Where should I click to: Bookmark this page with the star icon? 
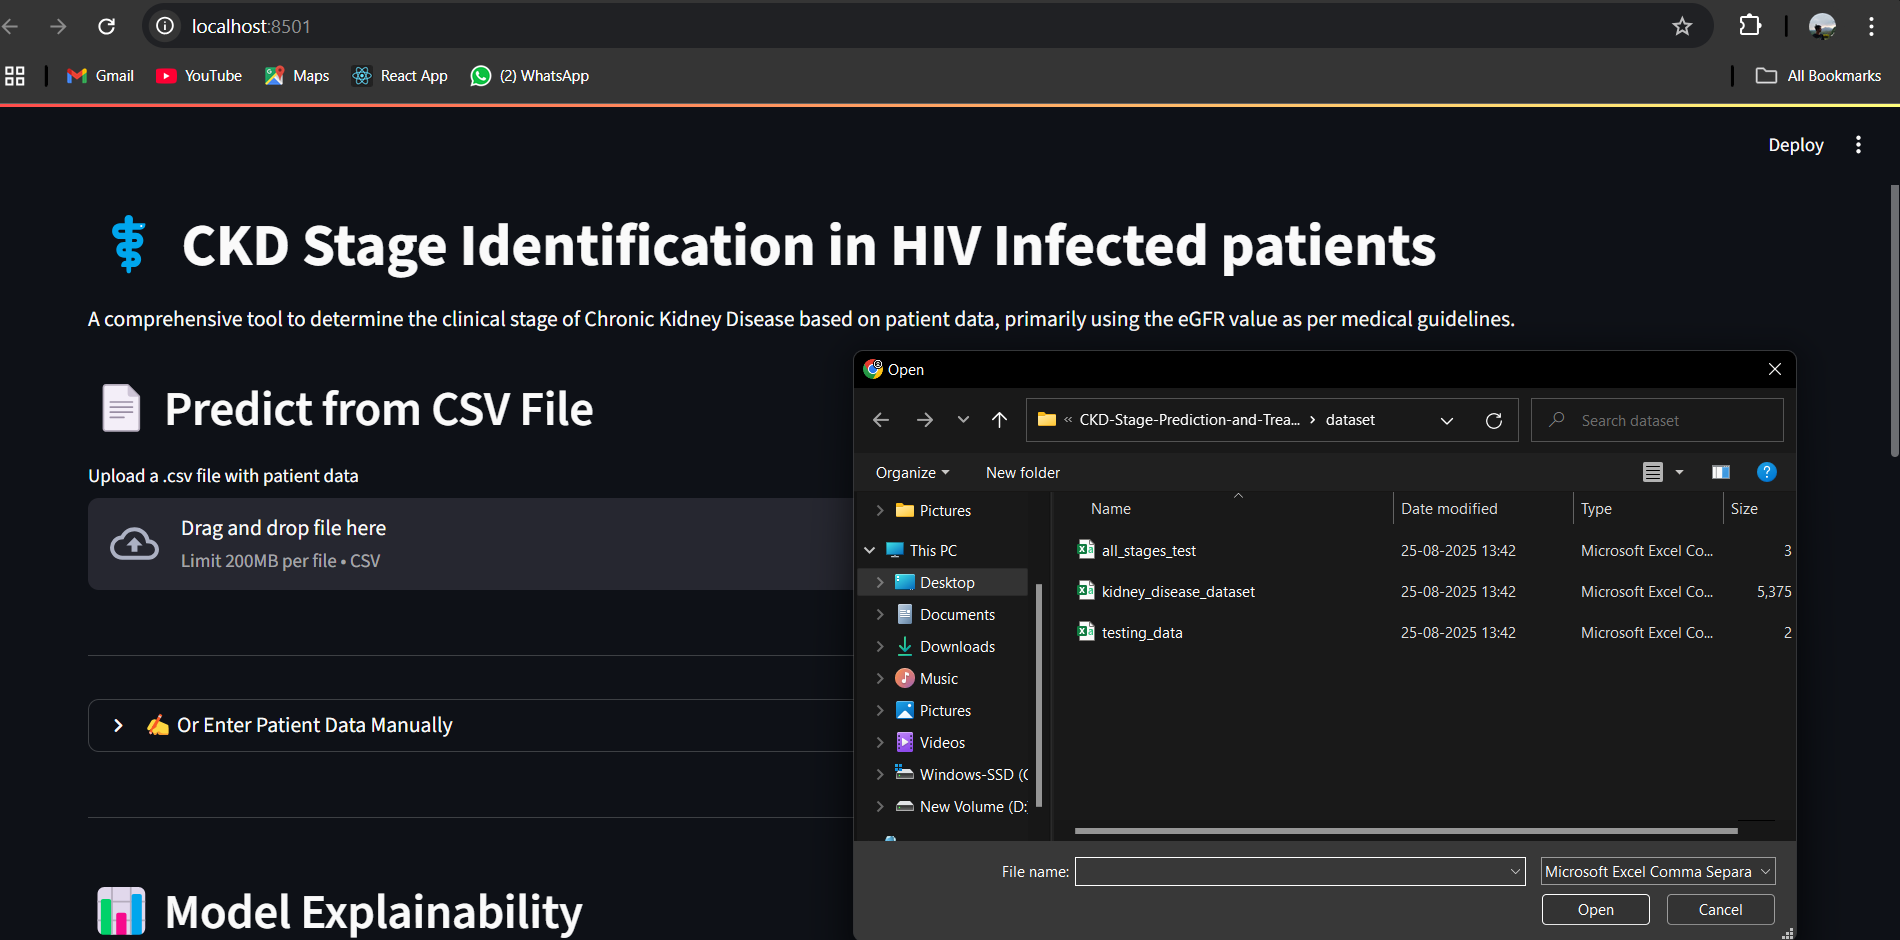pyautogui.click(x=1682, y=26)
